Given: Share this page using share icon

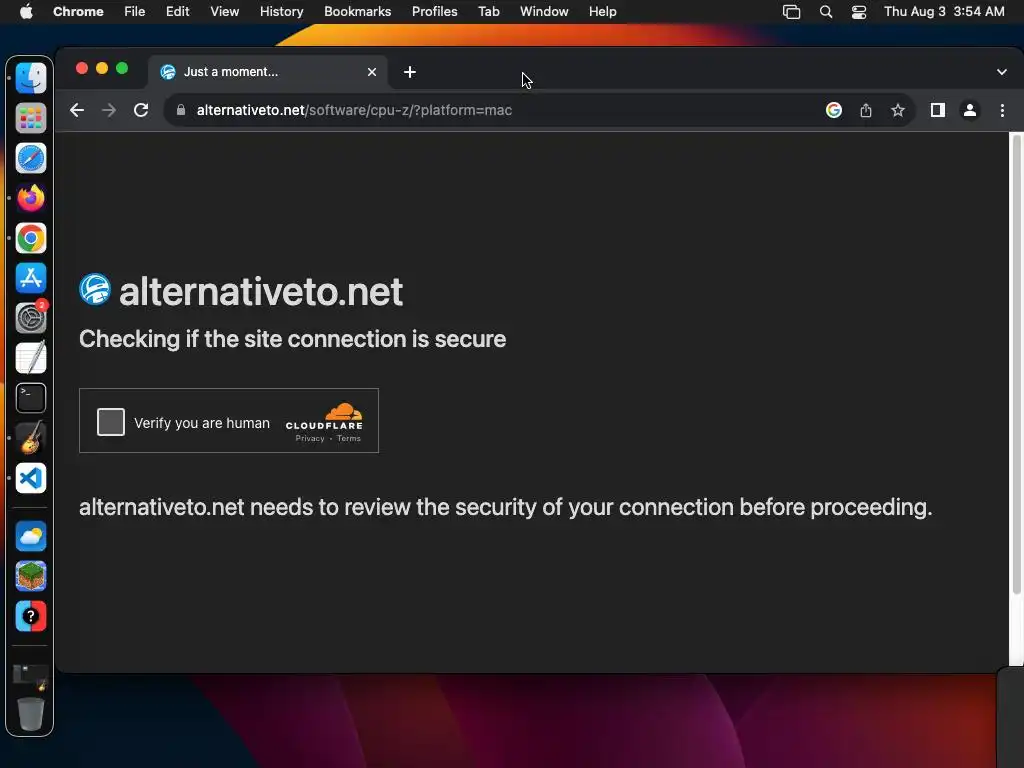Looking at the screenshot, I should click(866, 110).
